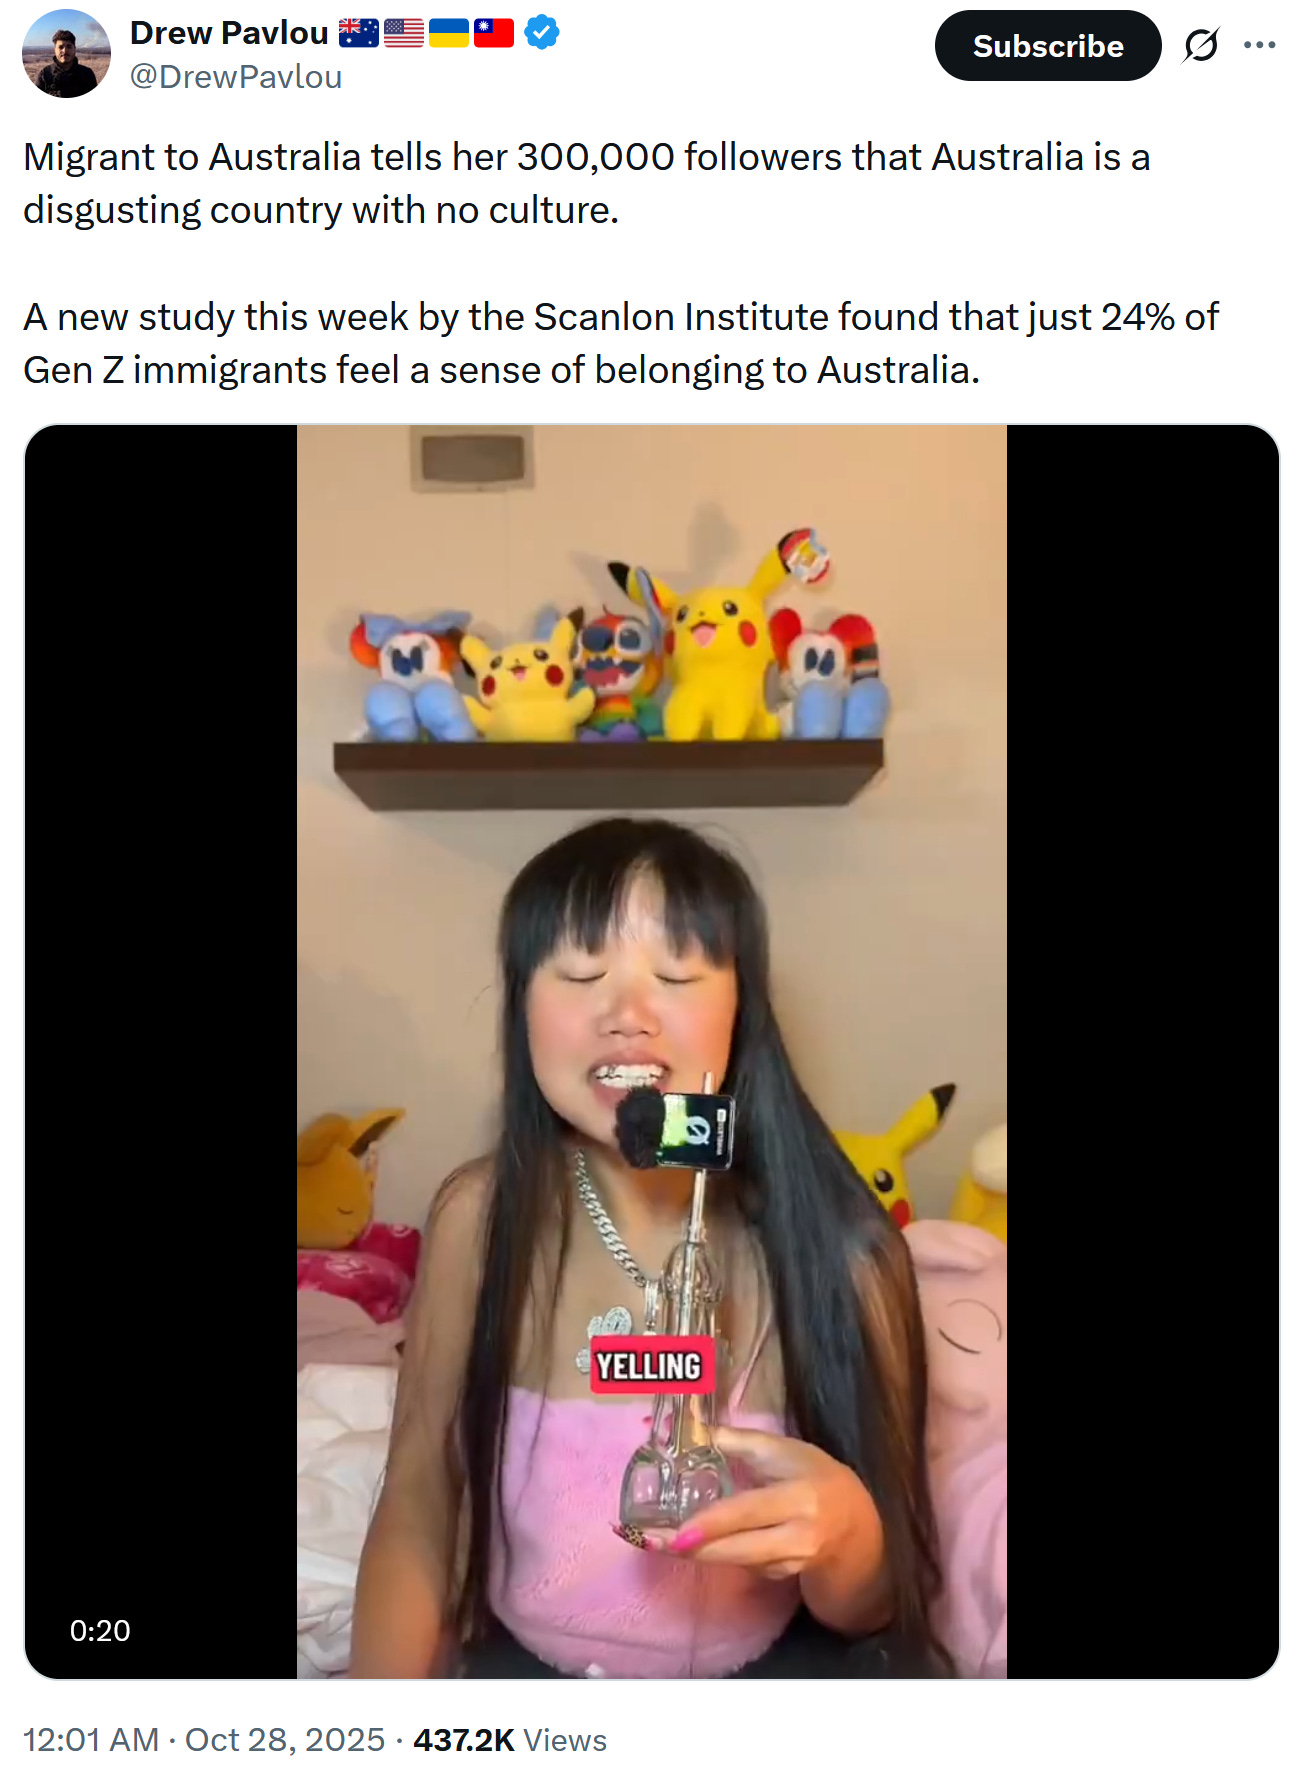Open the @DrewPavlou handle link
The height and width of the screenshot is (1773, 1309).
[x=236, y=77]
